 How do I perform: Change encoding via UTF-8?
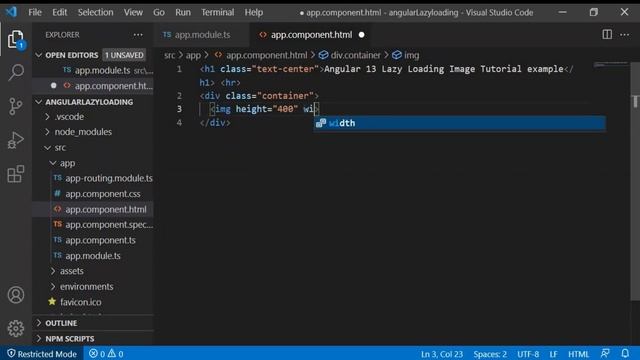tap(528, 354)
